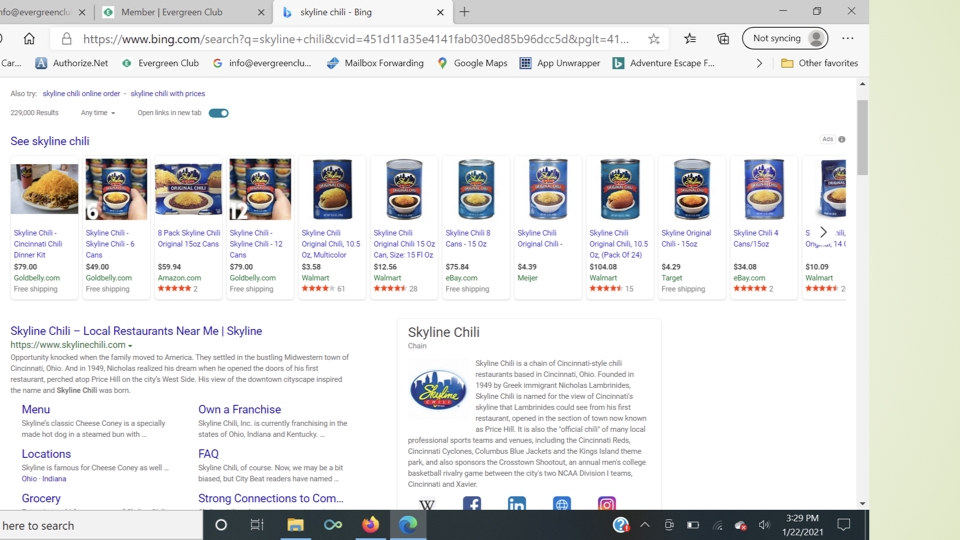
Task: Open LinkedIn icon in Skyline Chili panel
Action: pos(517,504)
